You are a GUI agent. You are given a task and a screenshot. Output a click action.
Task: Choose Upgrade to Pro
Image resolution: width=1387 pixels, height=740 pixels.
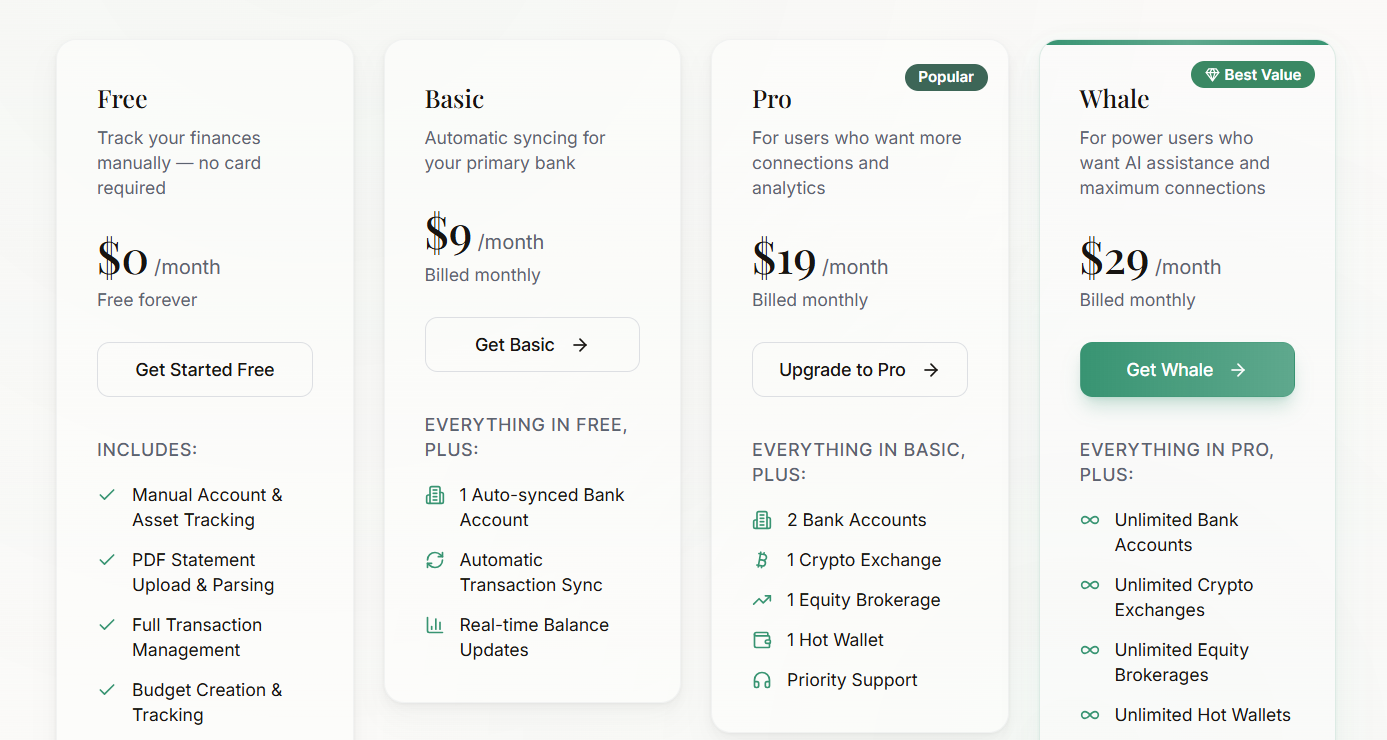[x=860, y=370]
